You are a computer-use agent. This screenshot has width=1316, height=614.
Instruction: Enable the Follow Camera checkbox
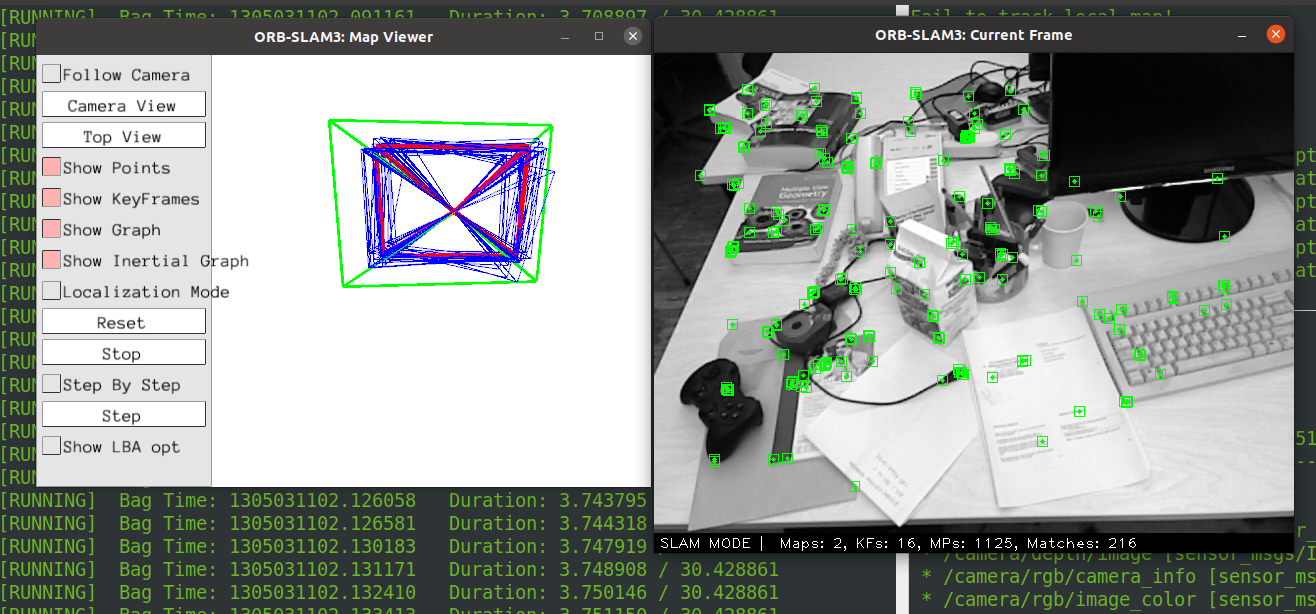click(x=51, y=72)
